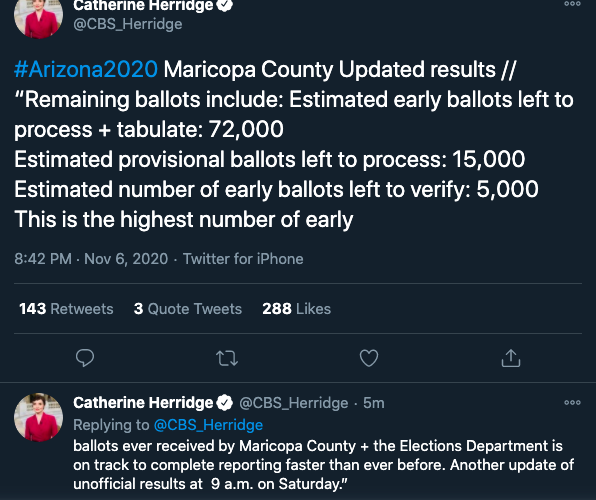The image size is (596, 500).
Task: Click the 5m timestamp on the reply
Action: click(x=374, y=403)
